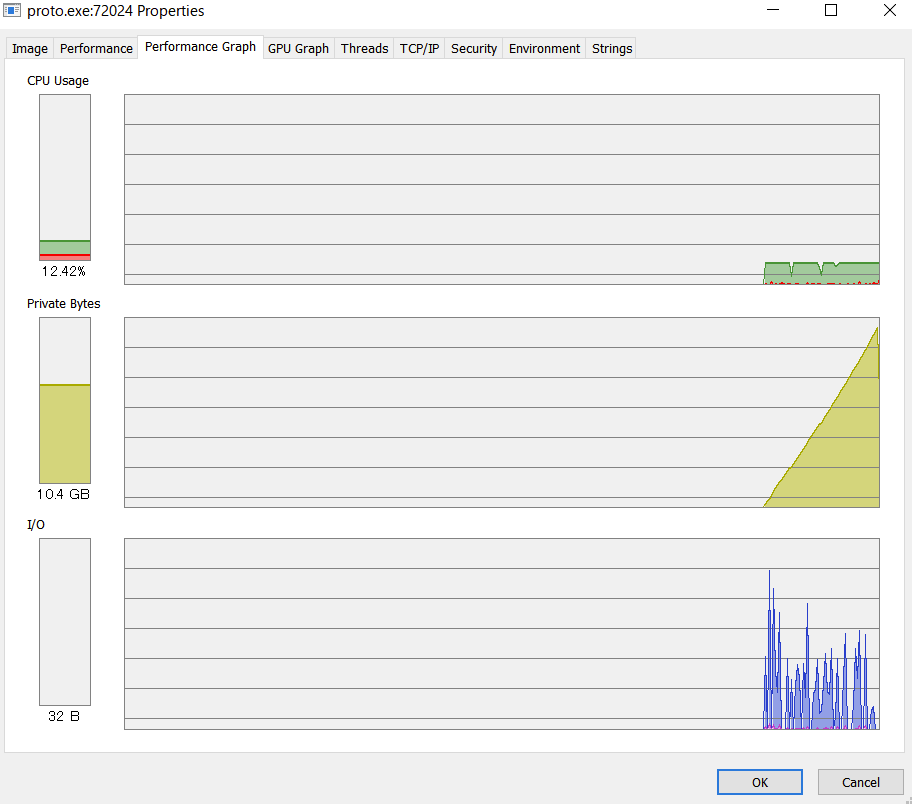912x804 pixels.
Task: Close the Properties window
Action: [x=890, y=10]
